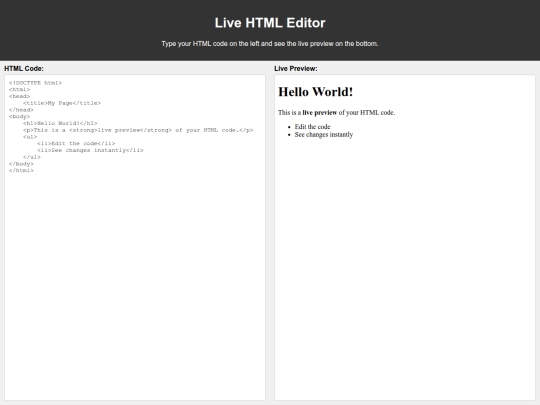Image resolution: width=540 pixels, height=405 pixels.
Task: Place cursor on '<li>See changes instantly</li>' code line
Action: tap(90, 150)
